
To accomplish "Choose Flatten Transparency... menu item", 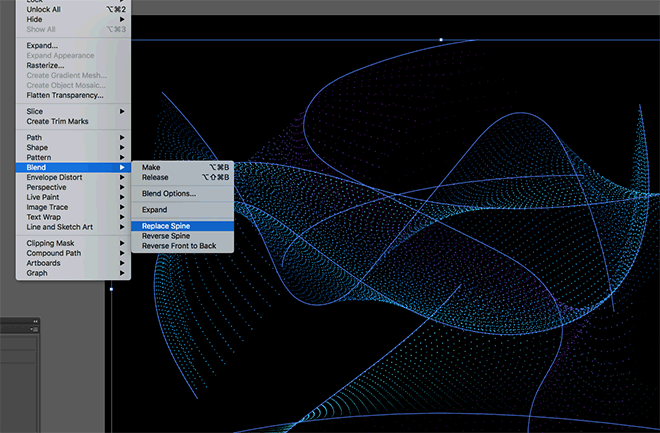I will pyautogui.click(x=65, y=95).
